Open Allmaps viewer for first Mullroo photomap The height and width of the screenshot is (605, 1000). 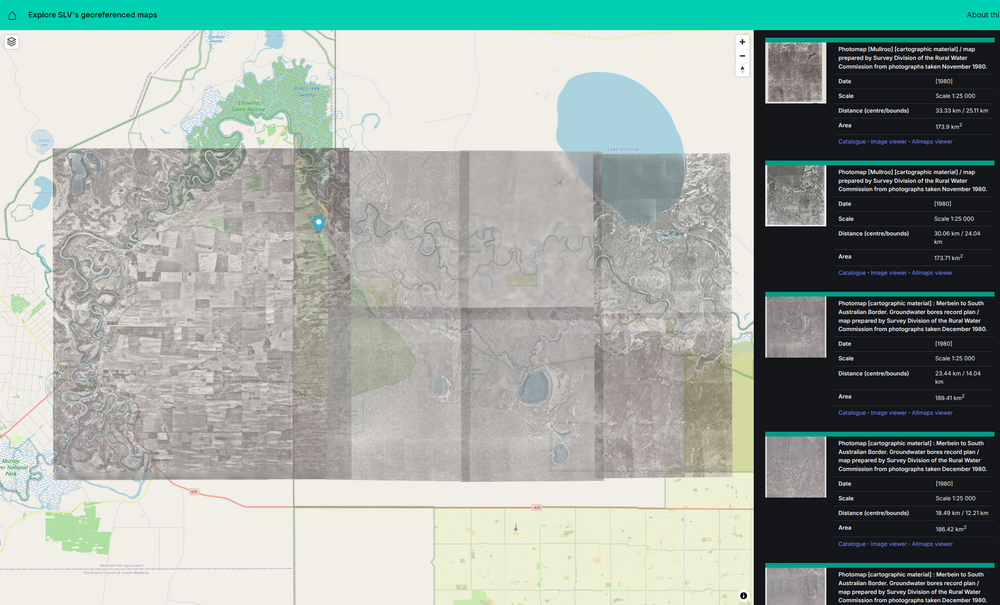[x=932, y=141]
